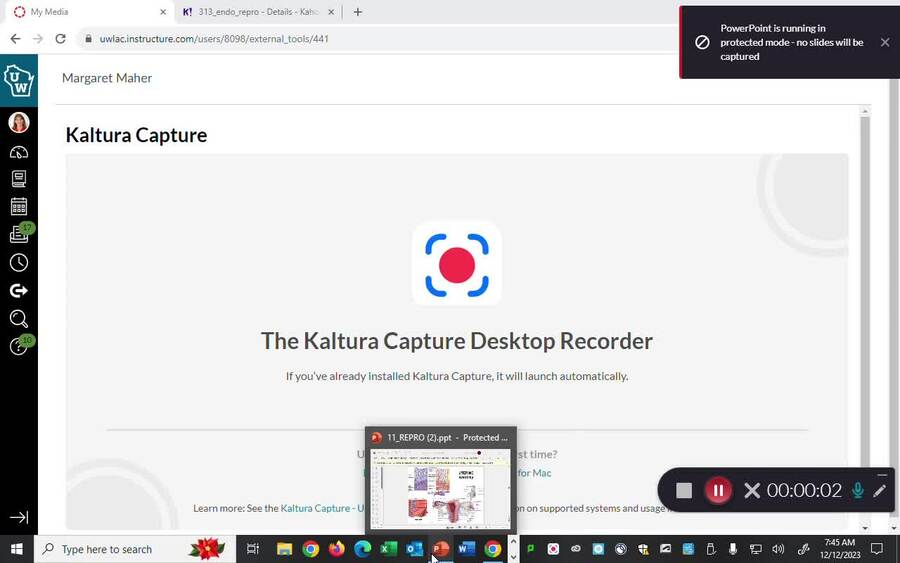Open the Account avatar in Canvas sidebar
Viewport: 900px width, 563px height.
click(x=19, y=122)
